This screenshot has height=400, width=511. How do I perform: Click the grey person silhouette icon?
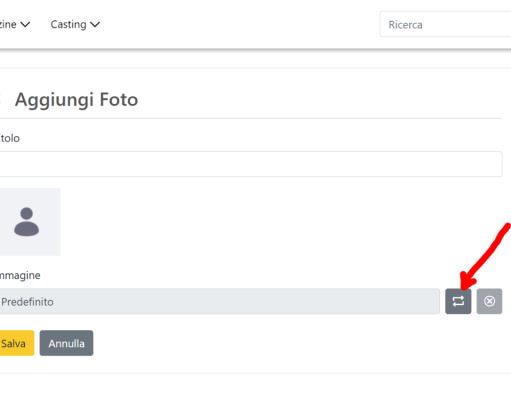click(x=26, y=222)
